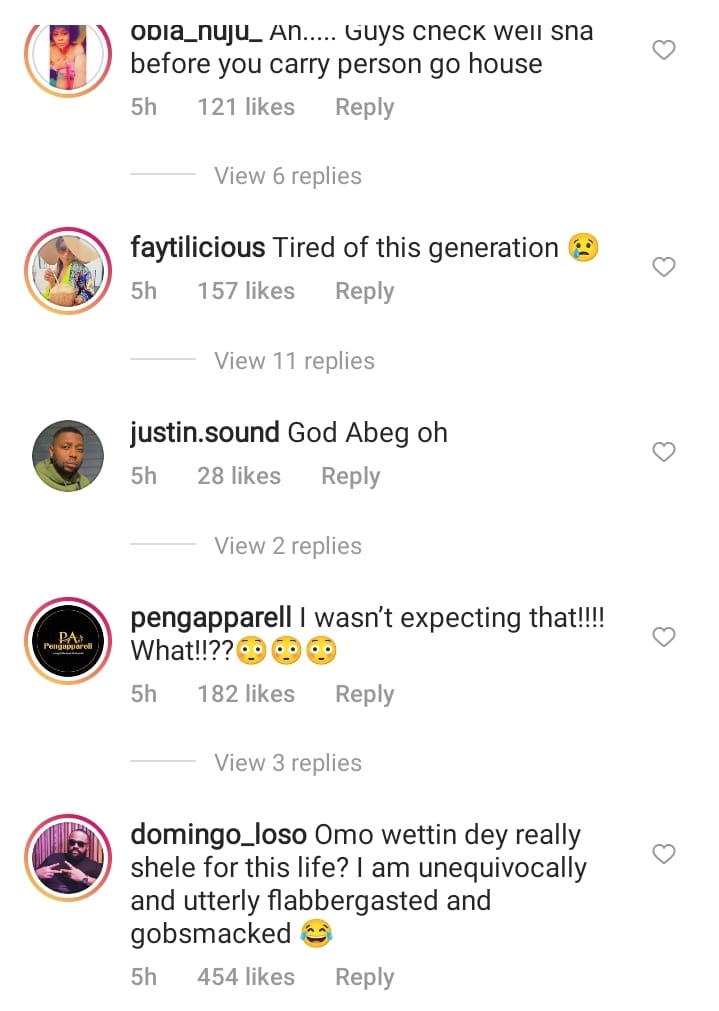Expand View 6 replies
Image resolution: width=719 pixels, height=1011 pixels.
click(x=288, y=176)
